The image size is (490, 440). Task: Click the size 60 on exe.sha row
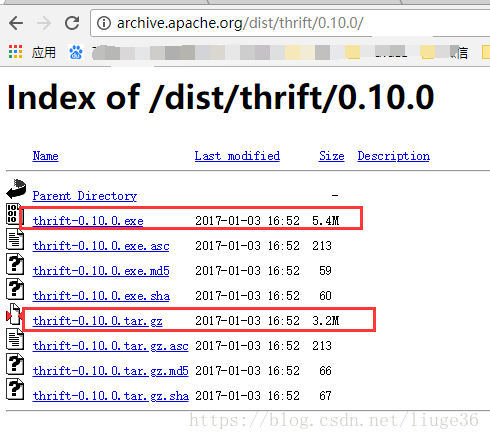pos(325,296)
